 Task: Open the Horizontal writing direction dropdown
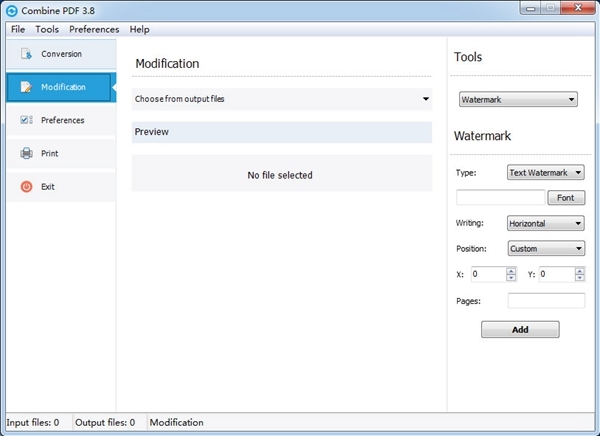(546, 223)
